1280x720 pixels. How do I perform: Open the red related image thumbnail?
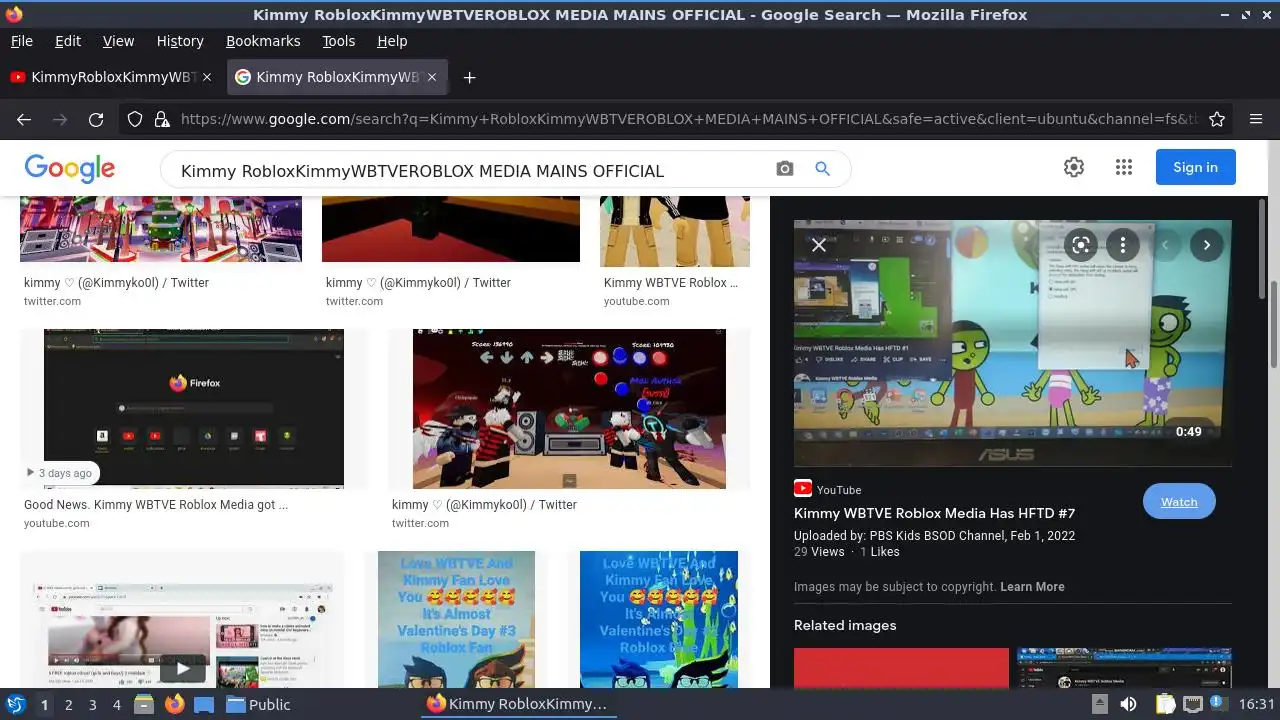[x=901, y=668]
